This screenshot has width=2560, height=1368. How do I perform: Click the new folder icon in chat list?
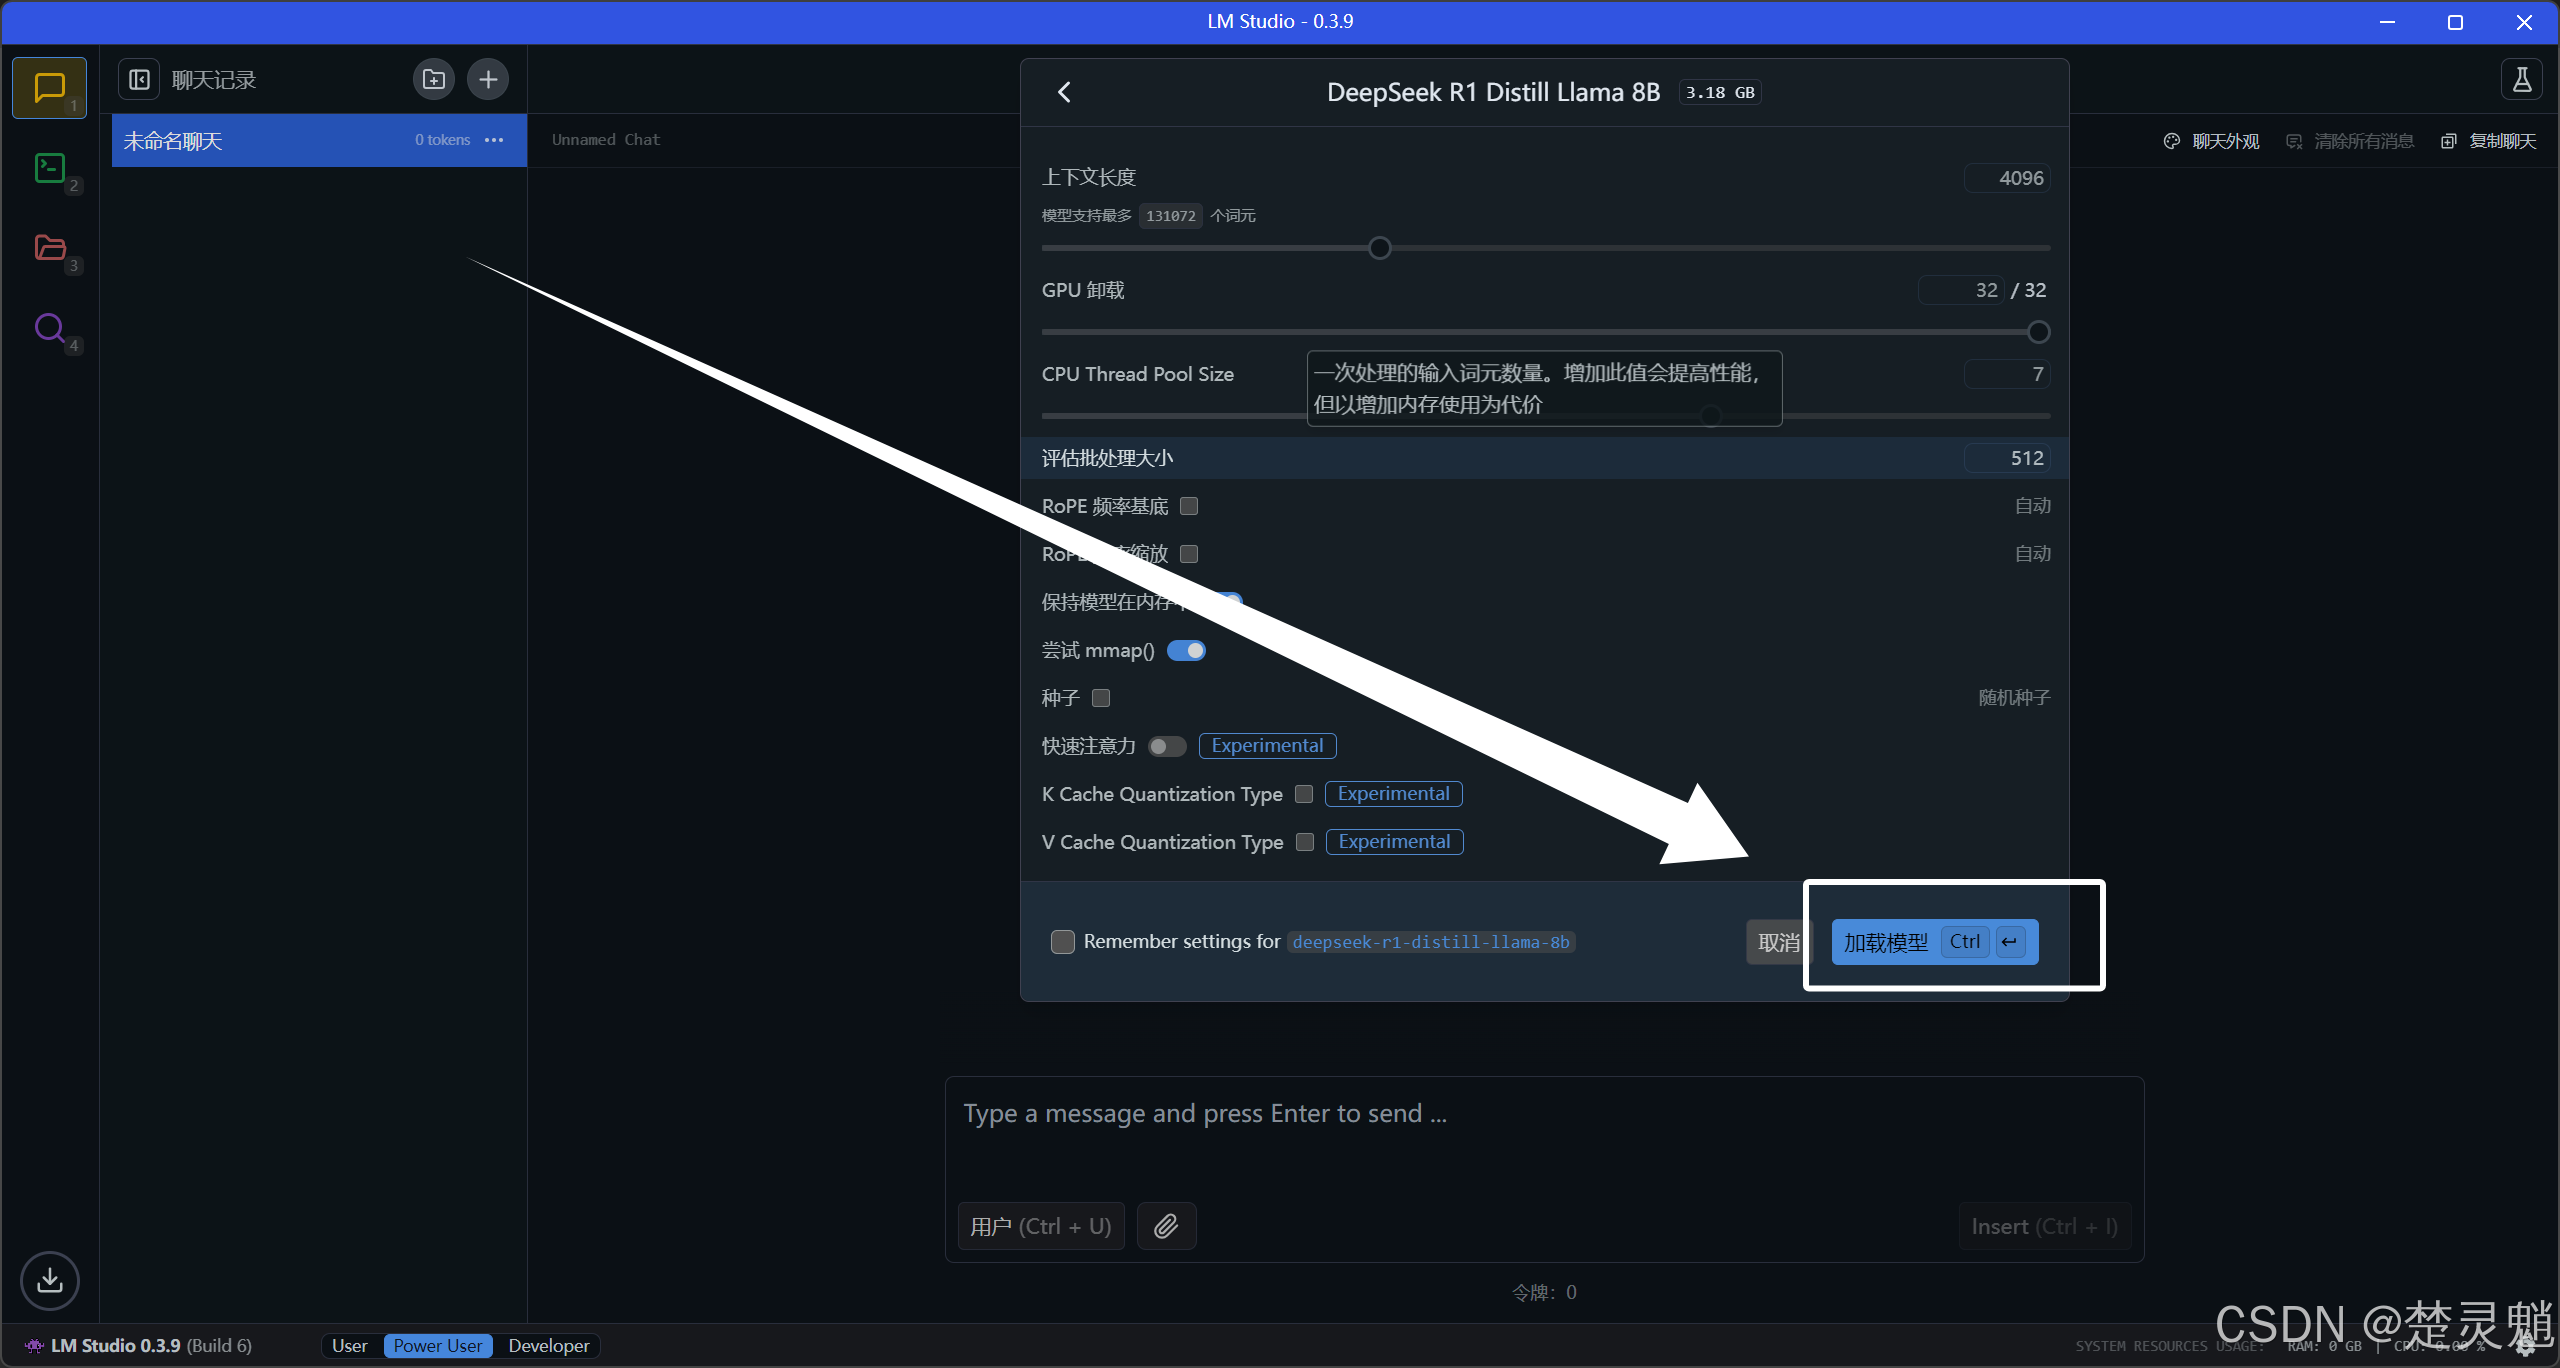tap(433, 79)
